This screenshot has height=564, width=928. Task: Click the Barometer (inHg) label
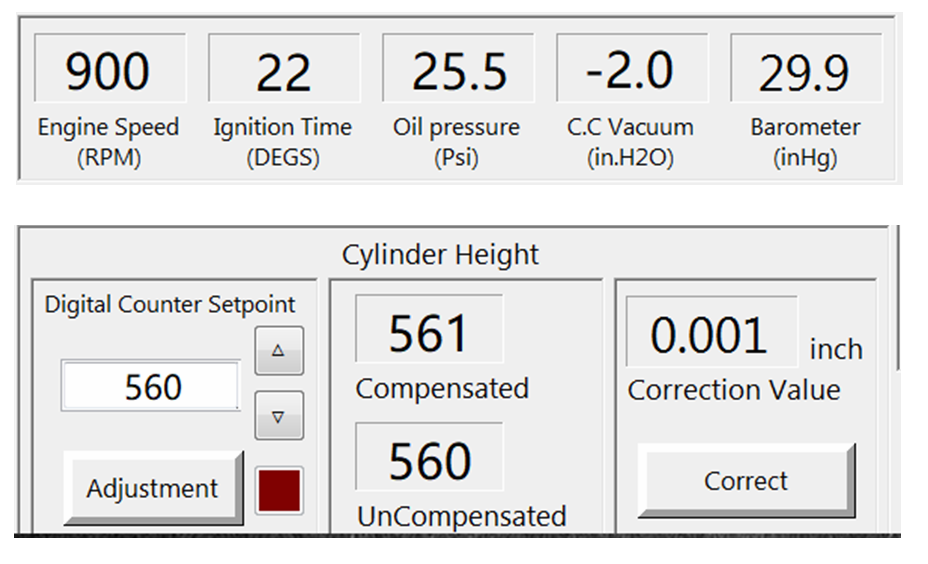pos(805,142)
